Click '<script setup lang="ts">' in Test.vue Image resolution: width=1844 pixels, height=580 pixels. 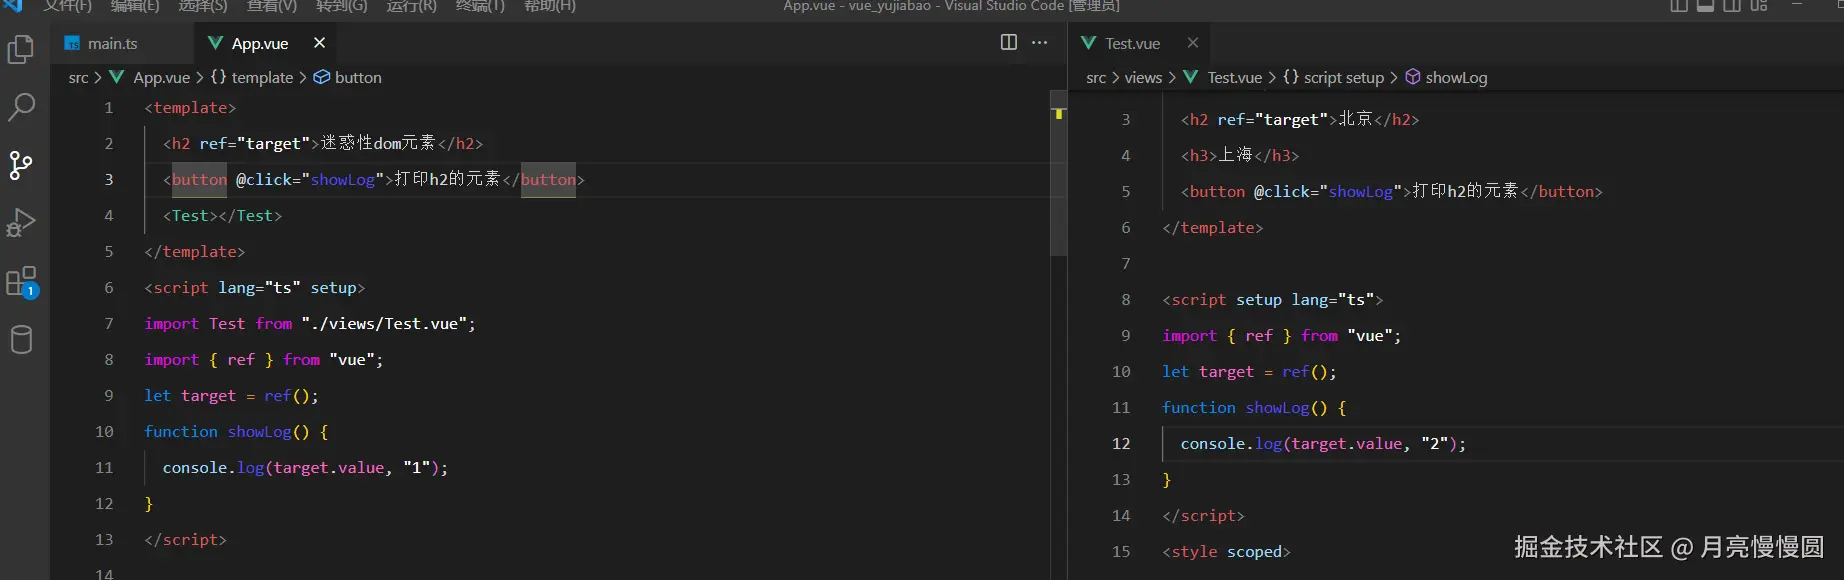tap(1273, 299)
